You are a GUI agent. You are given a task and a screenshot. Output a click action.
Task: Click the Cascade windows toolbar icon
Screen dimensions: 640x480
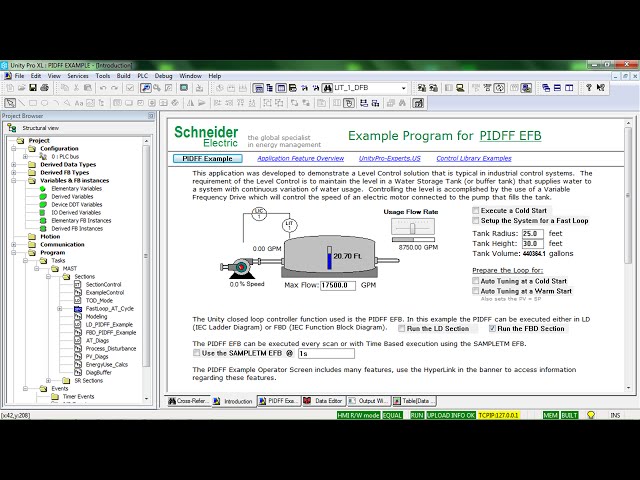[x=546, y=88]
